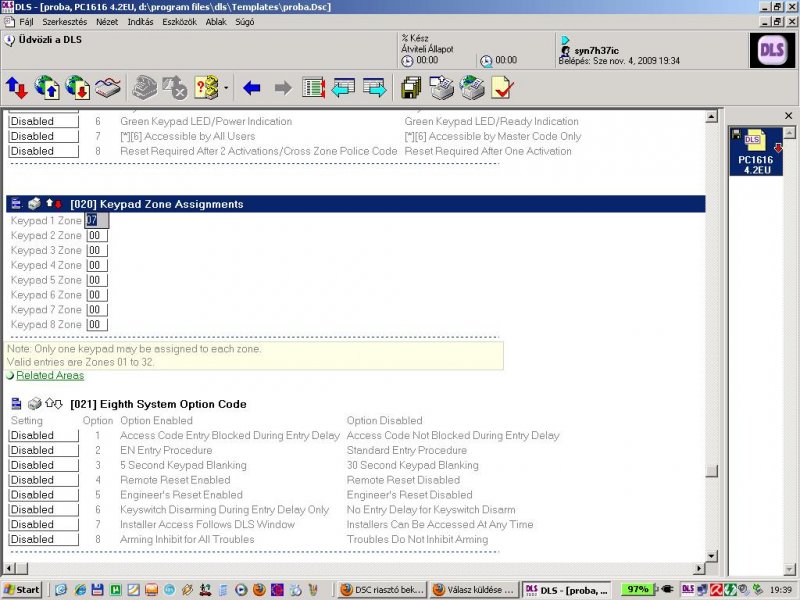Viewport: 800px width, 600px height.
Task: Open dropdown arrow next to yellow telephones icon
Action: click(x=226, y=88)
